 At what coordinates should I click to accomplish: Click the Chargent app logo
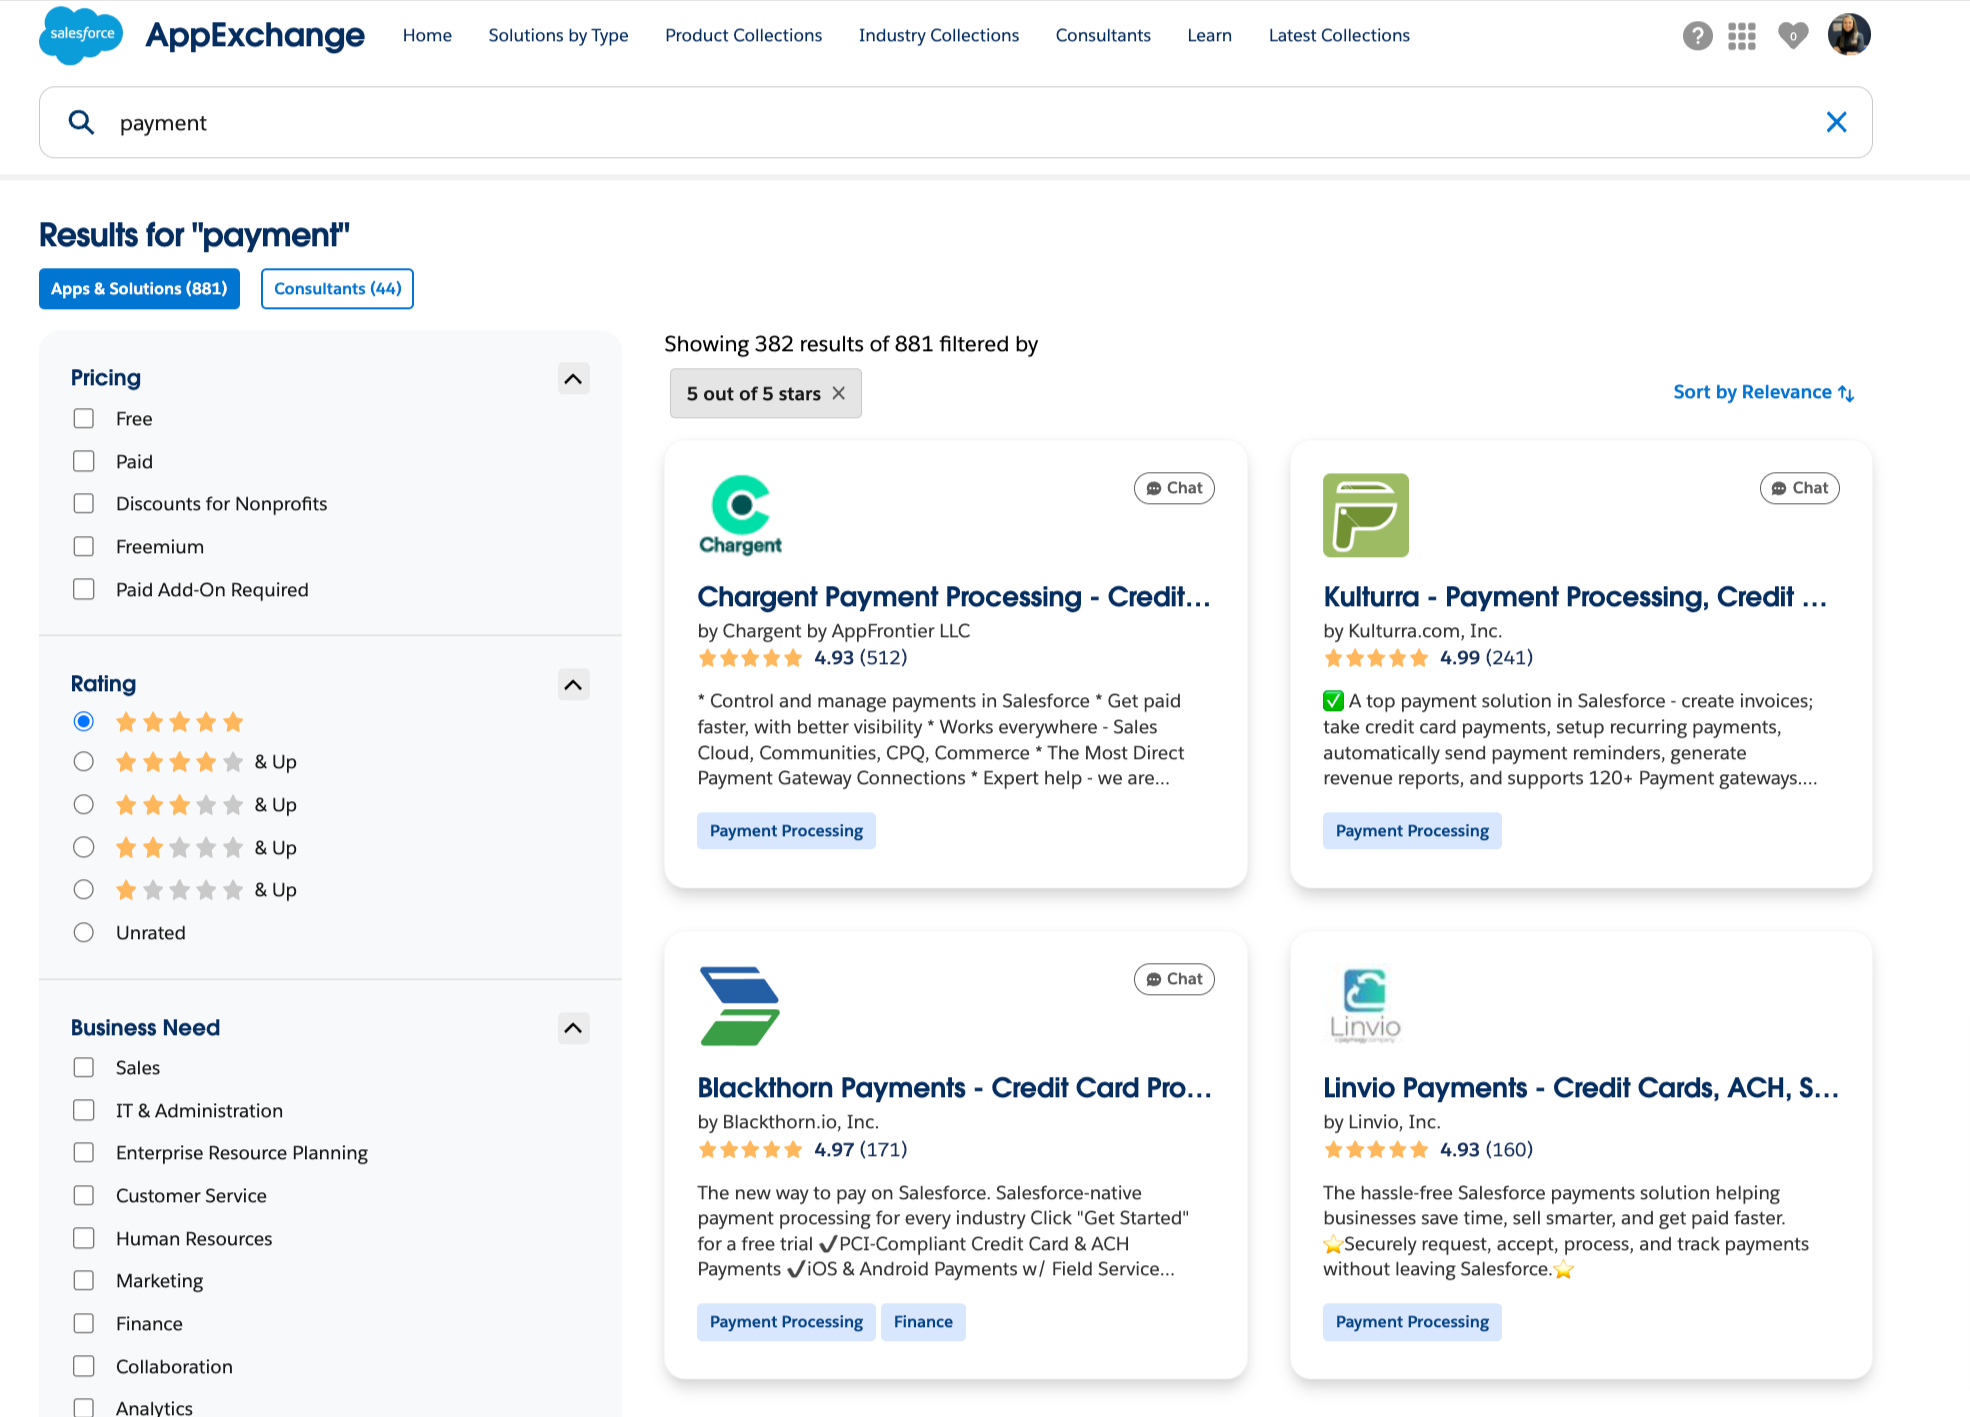click(x=740, y=515)
